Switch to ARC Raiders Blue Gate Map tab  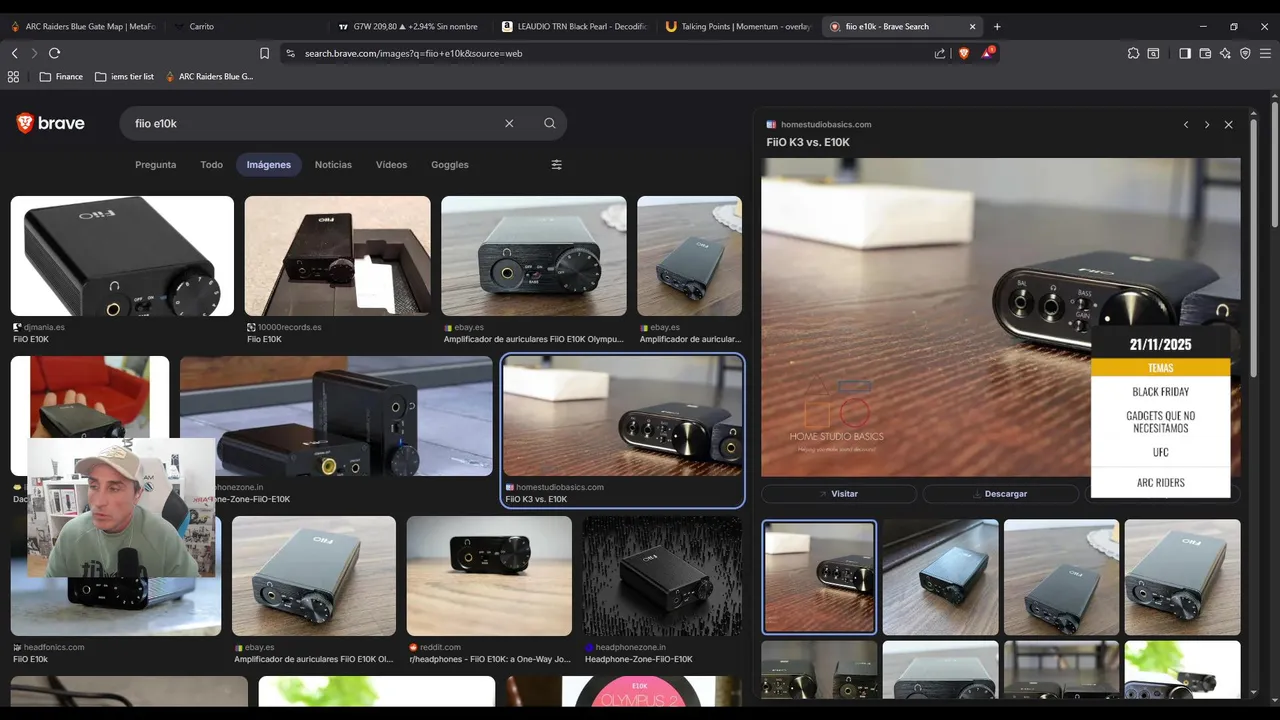point(82,26)
